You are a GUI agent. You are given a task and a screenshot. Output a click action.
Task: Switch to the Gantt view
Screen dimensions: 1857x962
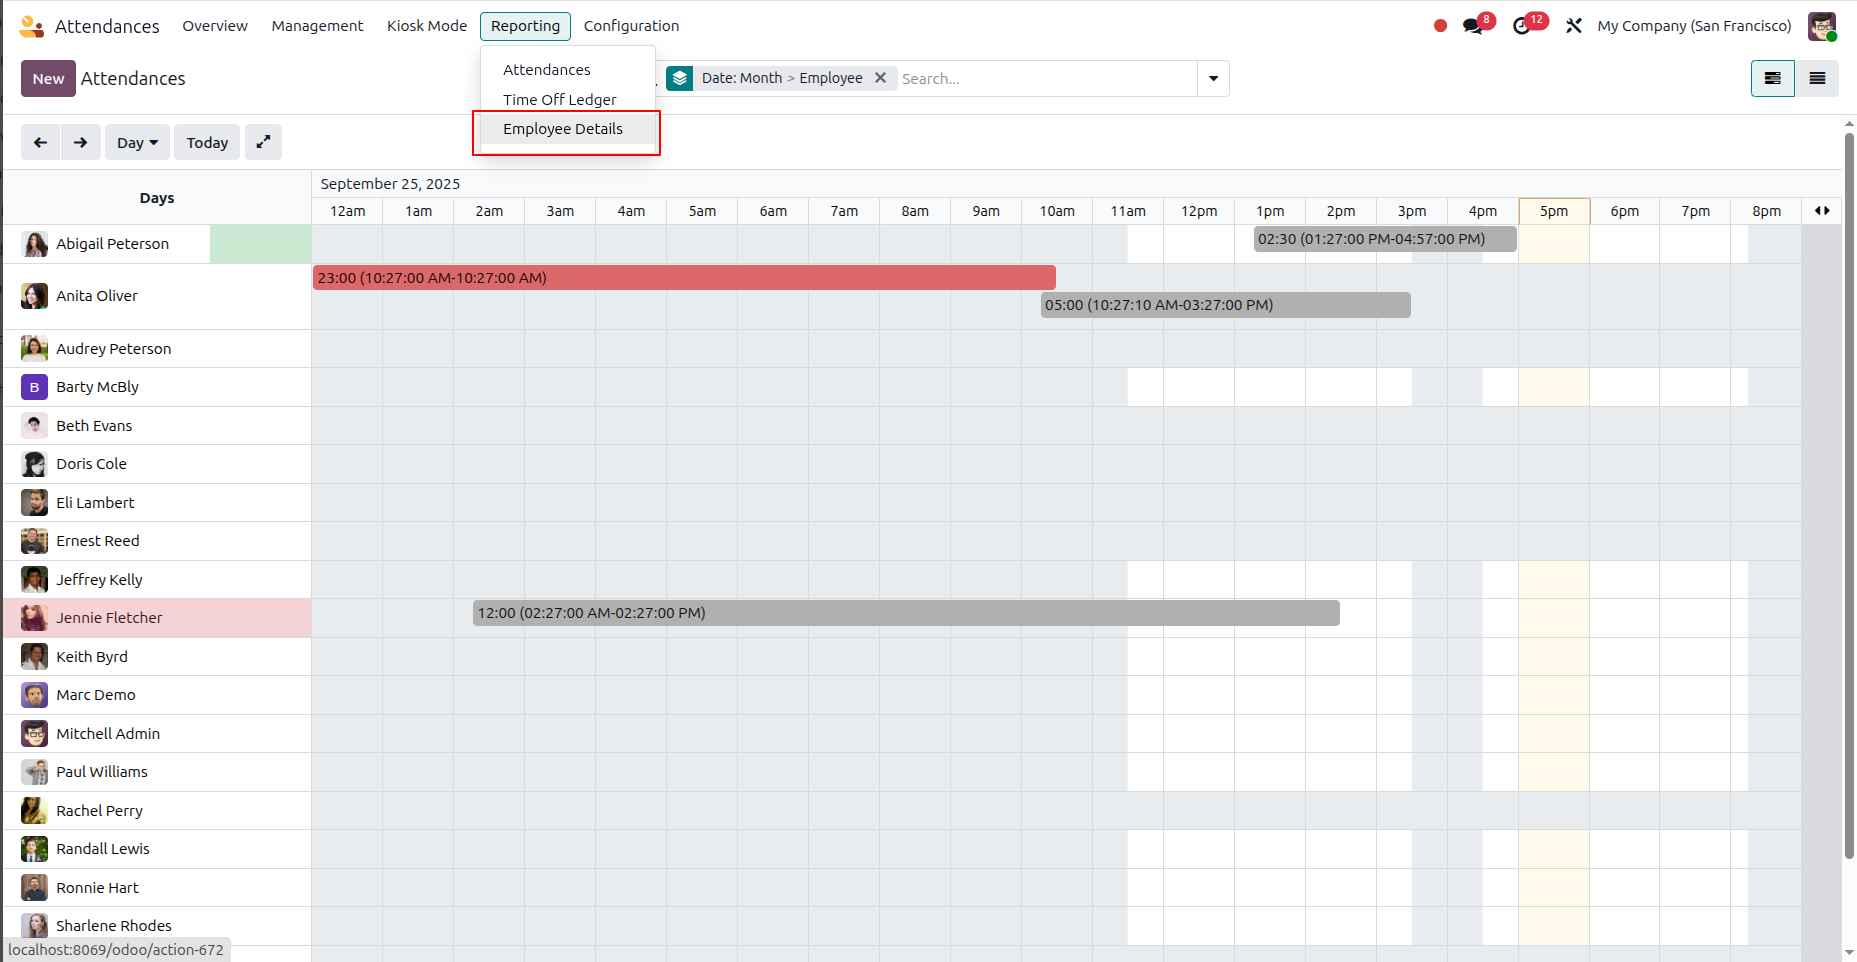[1773, 78]
